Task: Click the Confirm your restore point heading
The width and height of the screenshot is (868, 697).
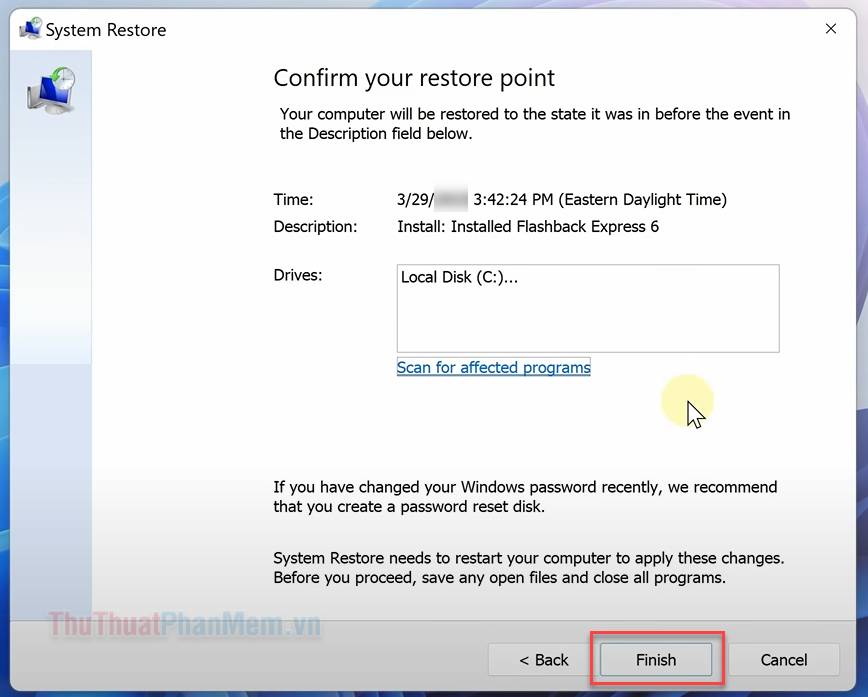Action: (414, 78)
